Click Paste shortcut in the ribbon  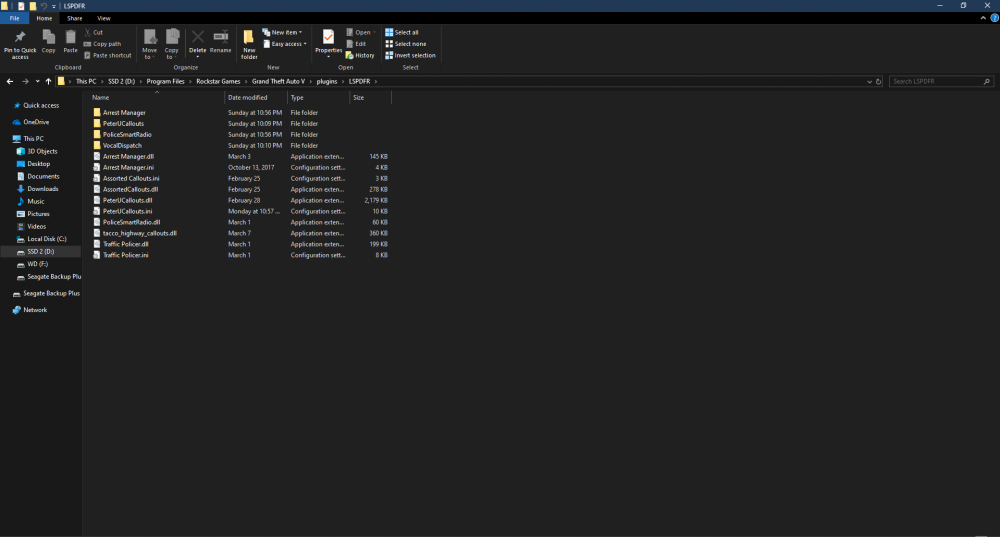coord(107,55)
